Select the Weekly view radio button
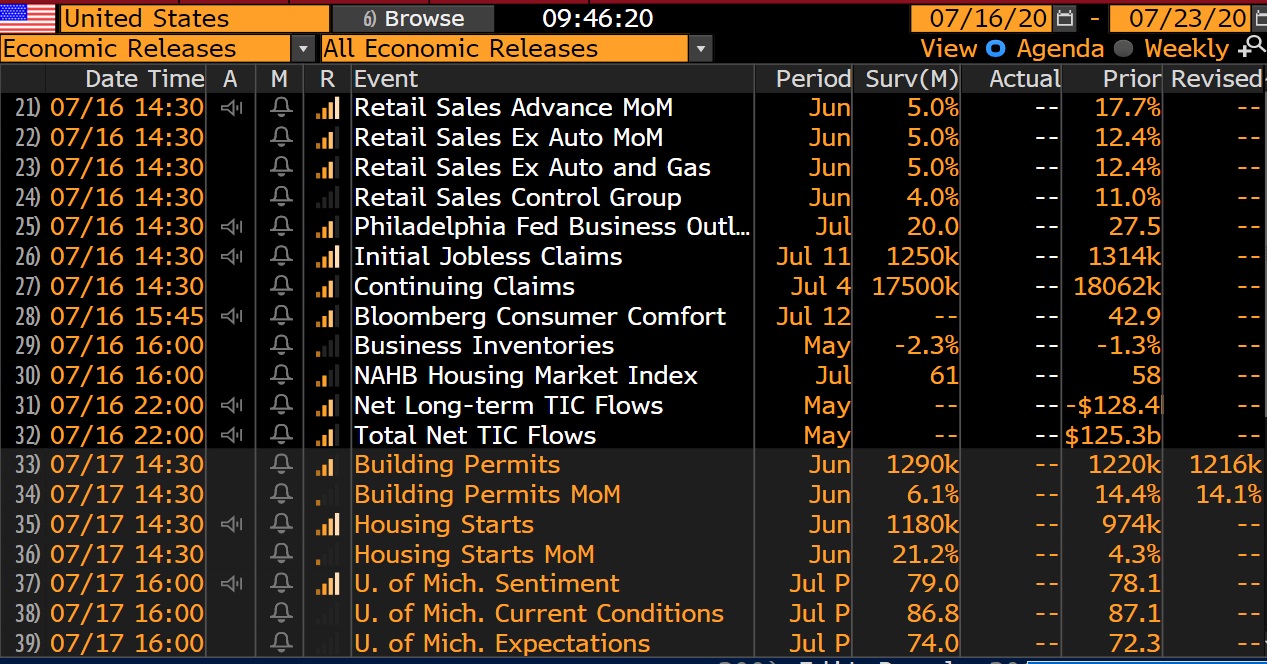Screen dimensions: 1267x664 1123,48
